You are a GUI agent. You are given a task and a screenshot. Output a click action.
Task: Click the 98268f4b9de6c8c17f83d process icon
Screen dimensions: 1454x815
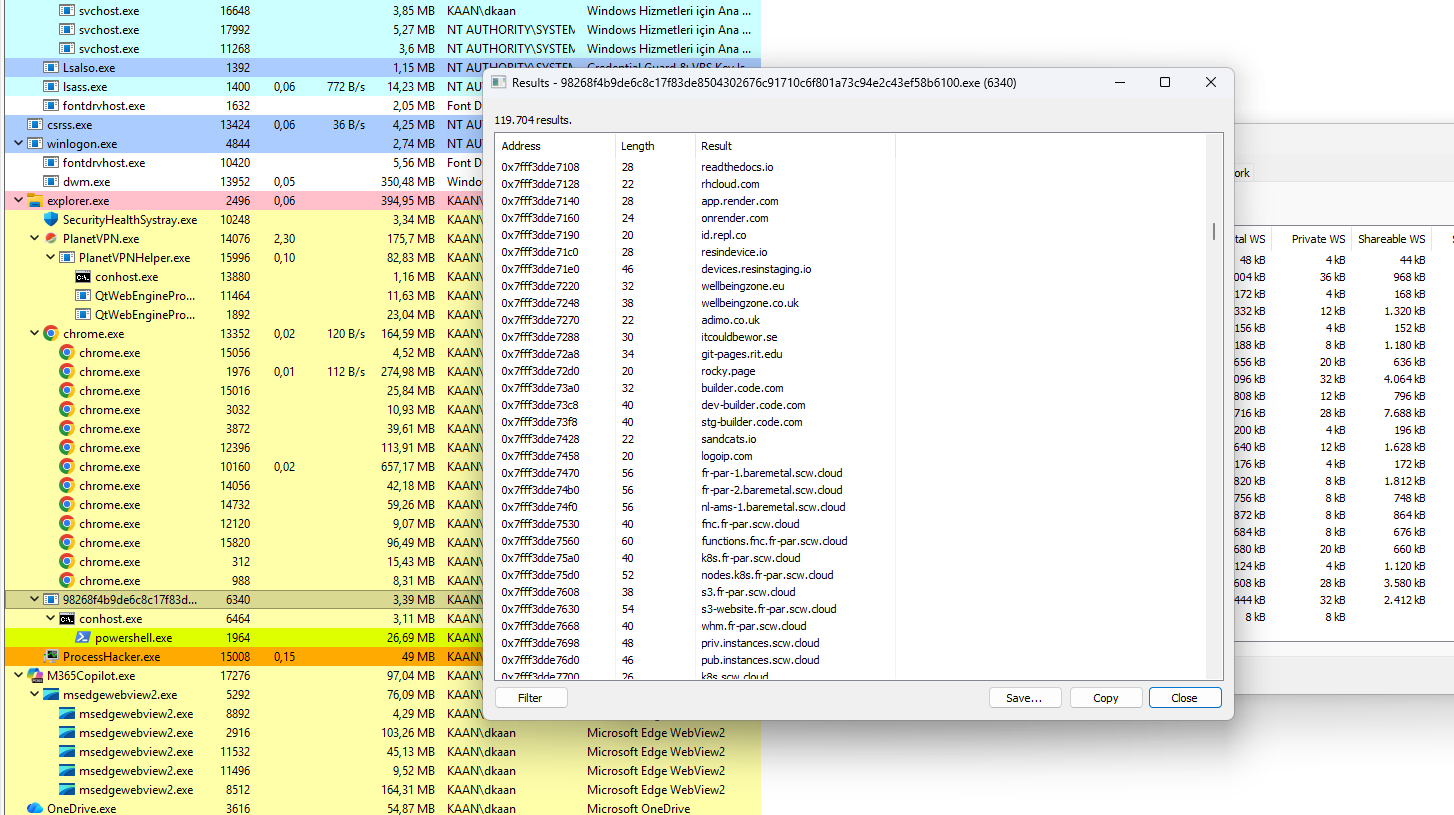[51, 599]
